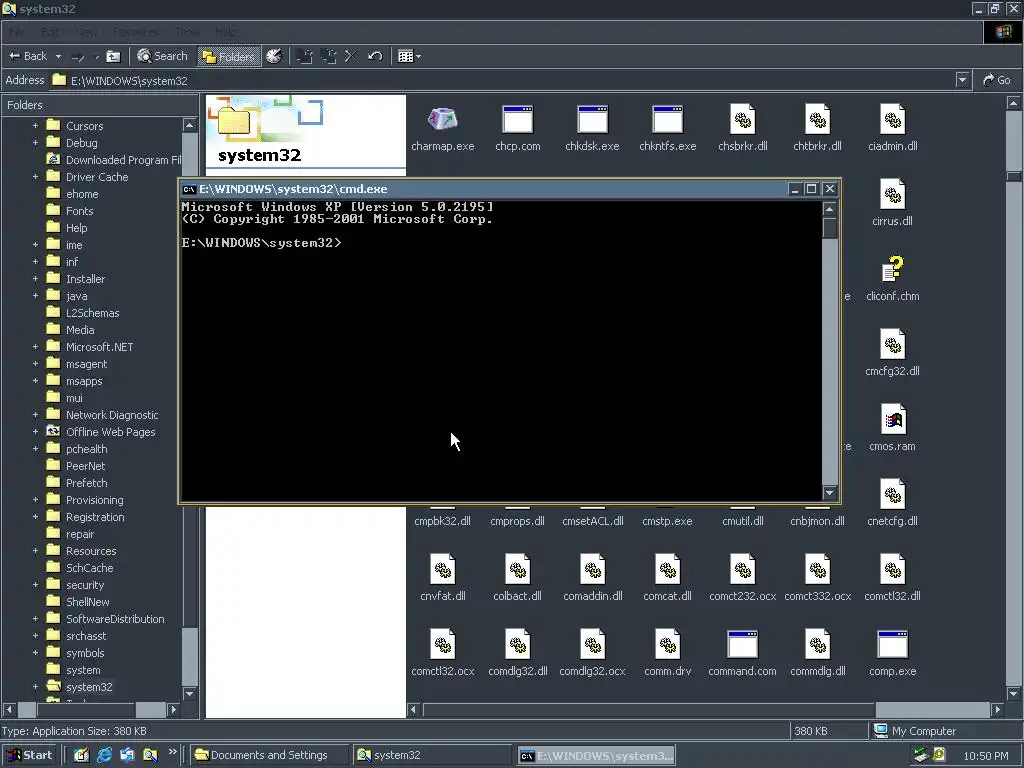Image resolution: width=1024 pixels, height=768 pixels.
Task: Click the Copy To toolbar icon
Action: pyautogui.click(x=328, y=56)
